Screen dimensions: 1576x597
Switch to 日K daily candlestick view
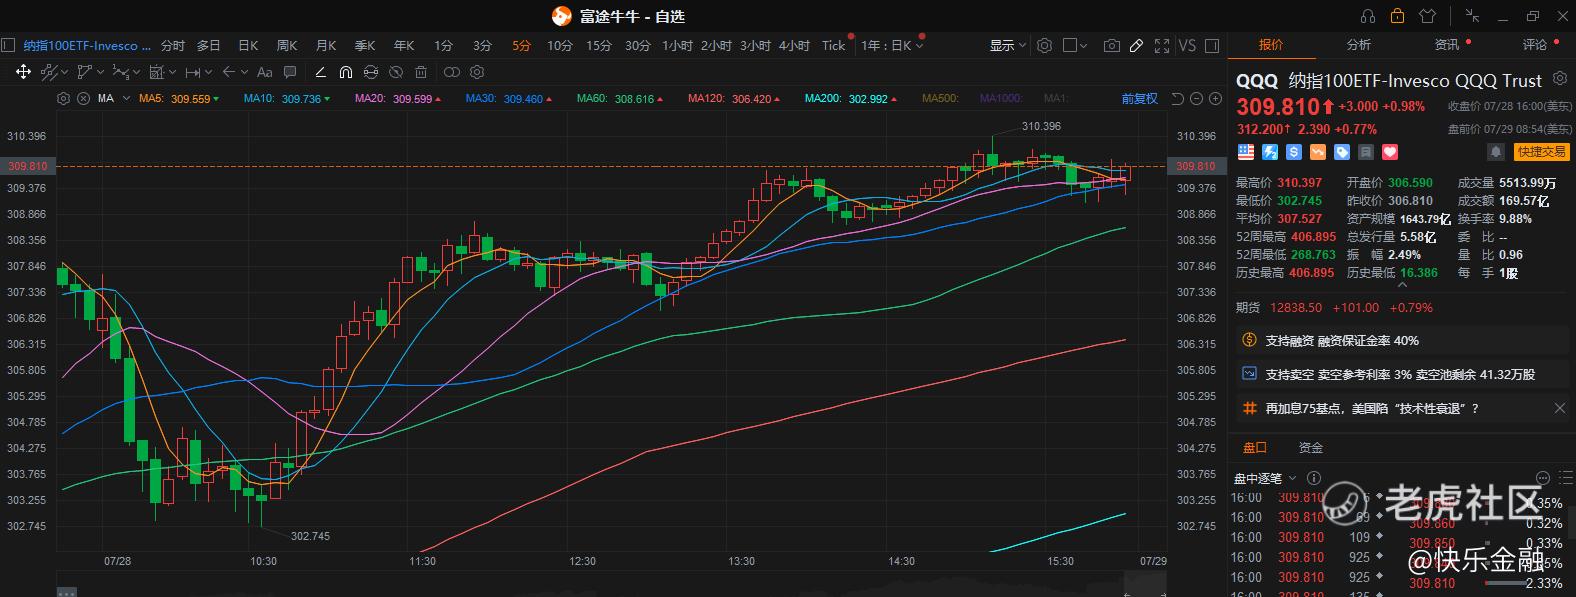point(248,45)
